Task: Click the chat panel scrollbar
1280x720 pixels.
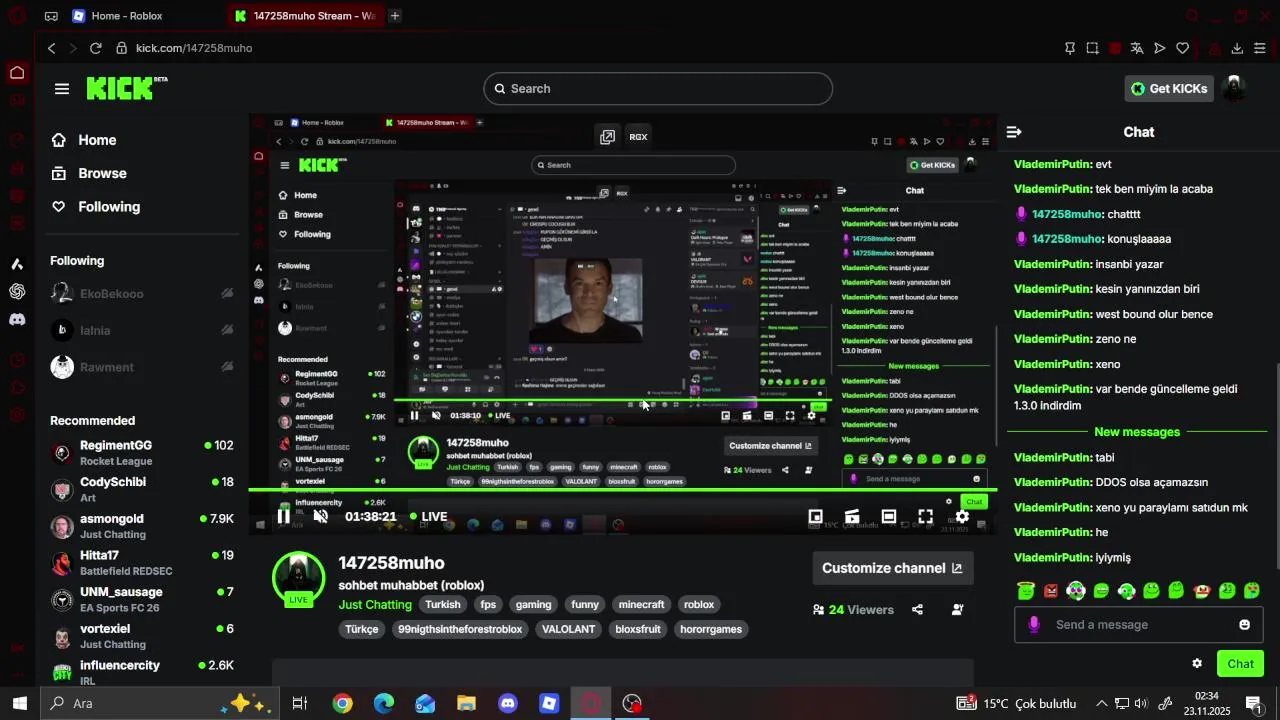Action: point(1275,465)
